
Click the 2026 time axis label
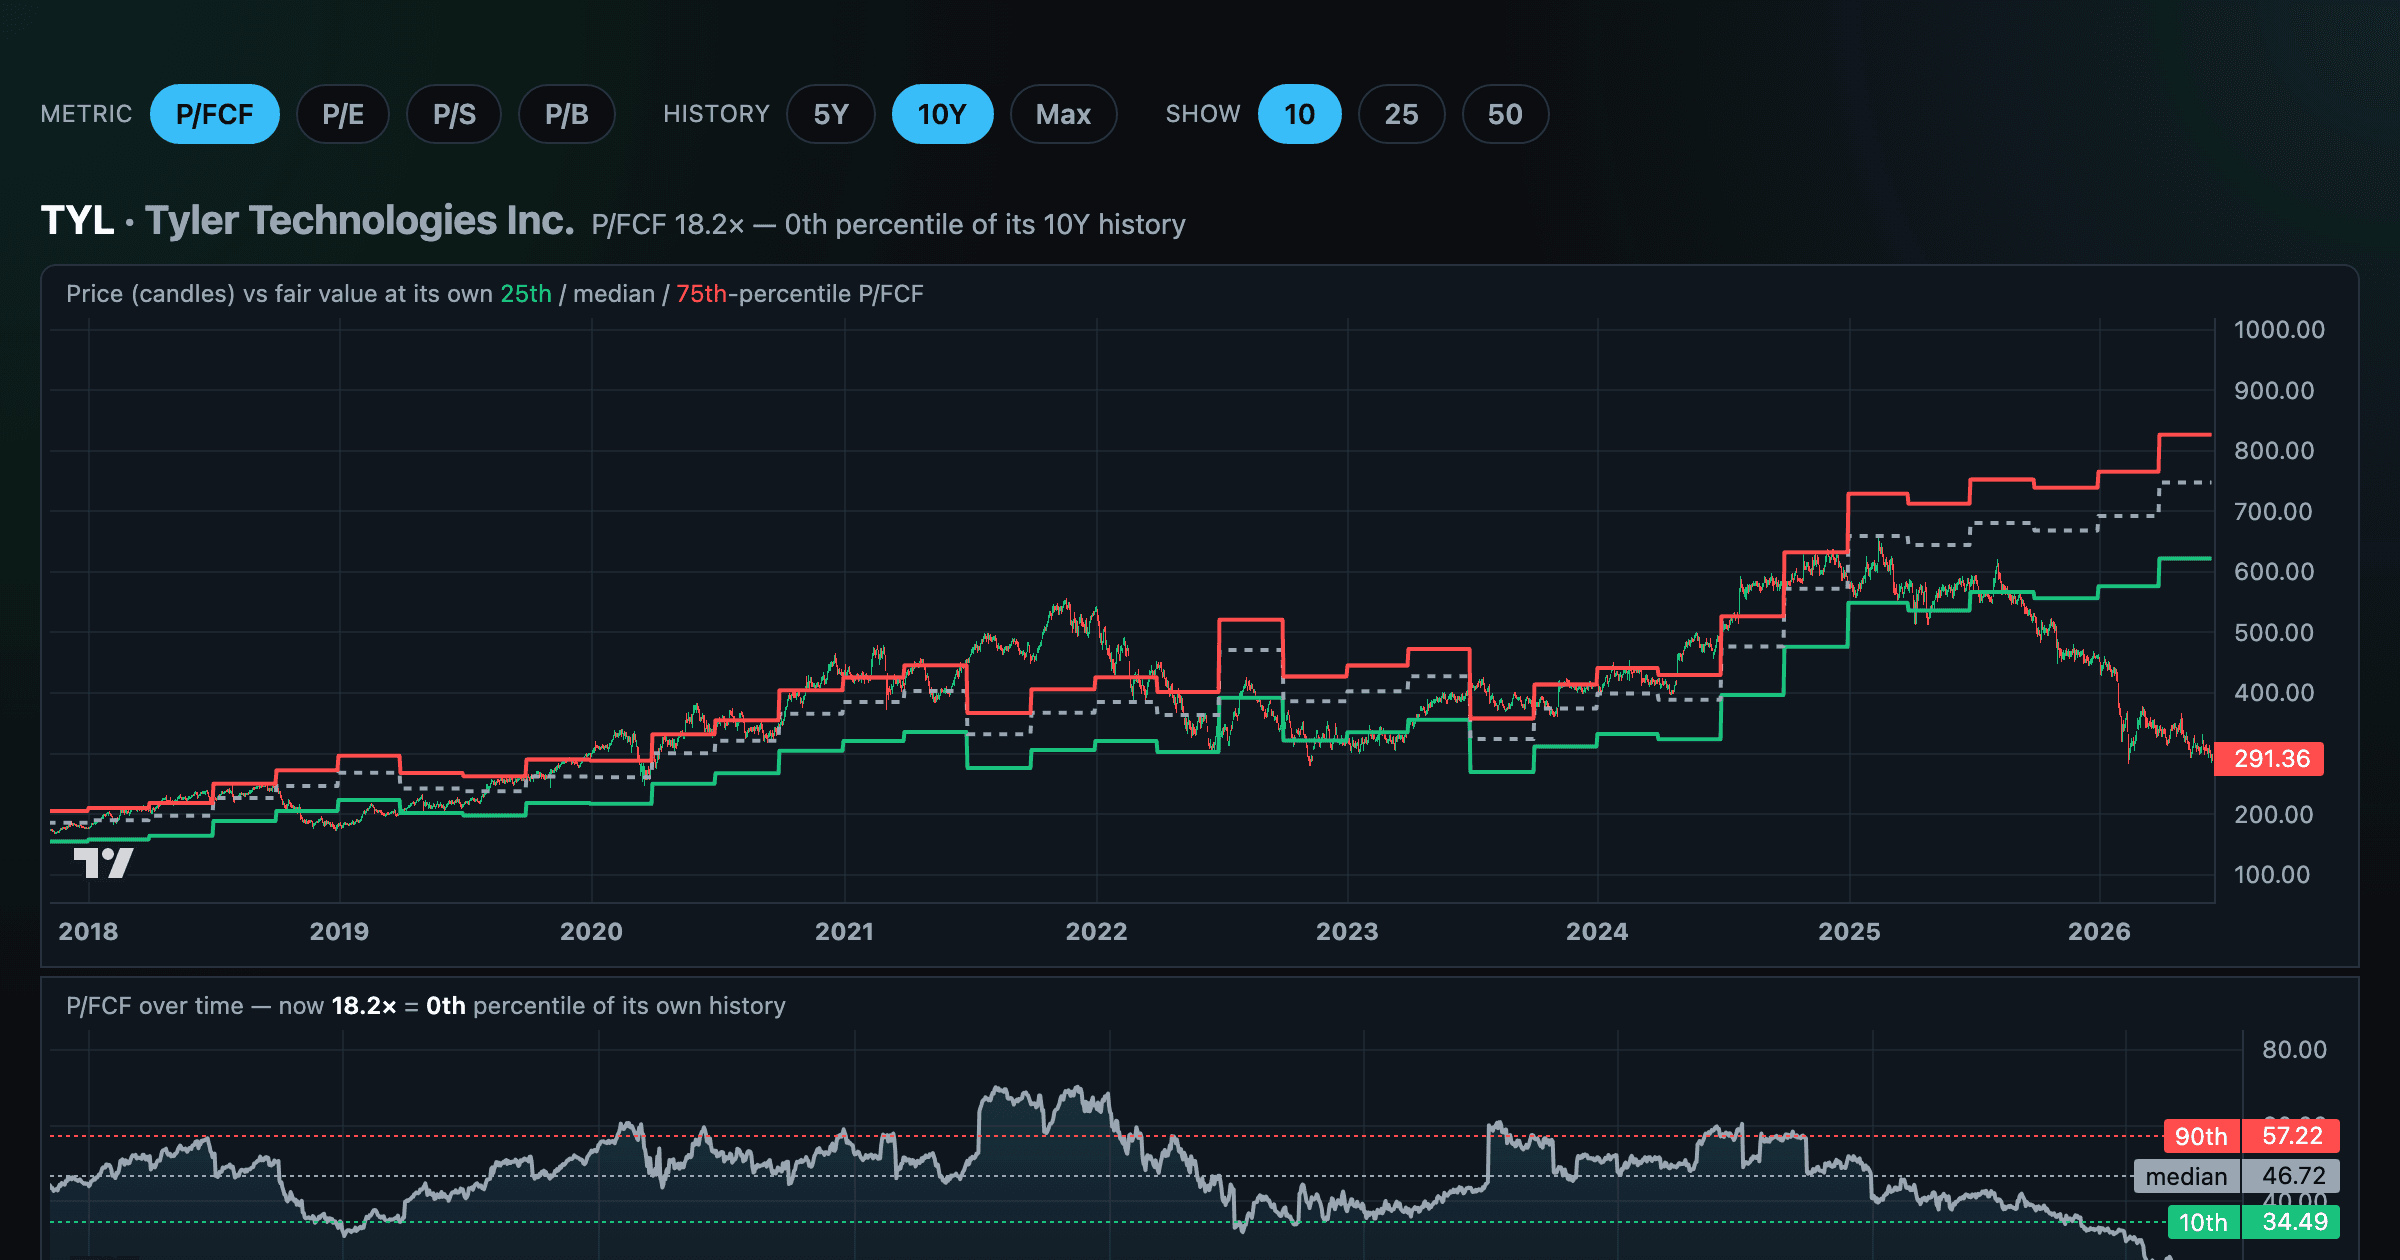pos(2099,931)
